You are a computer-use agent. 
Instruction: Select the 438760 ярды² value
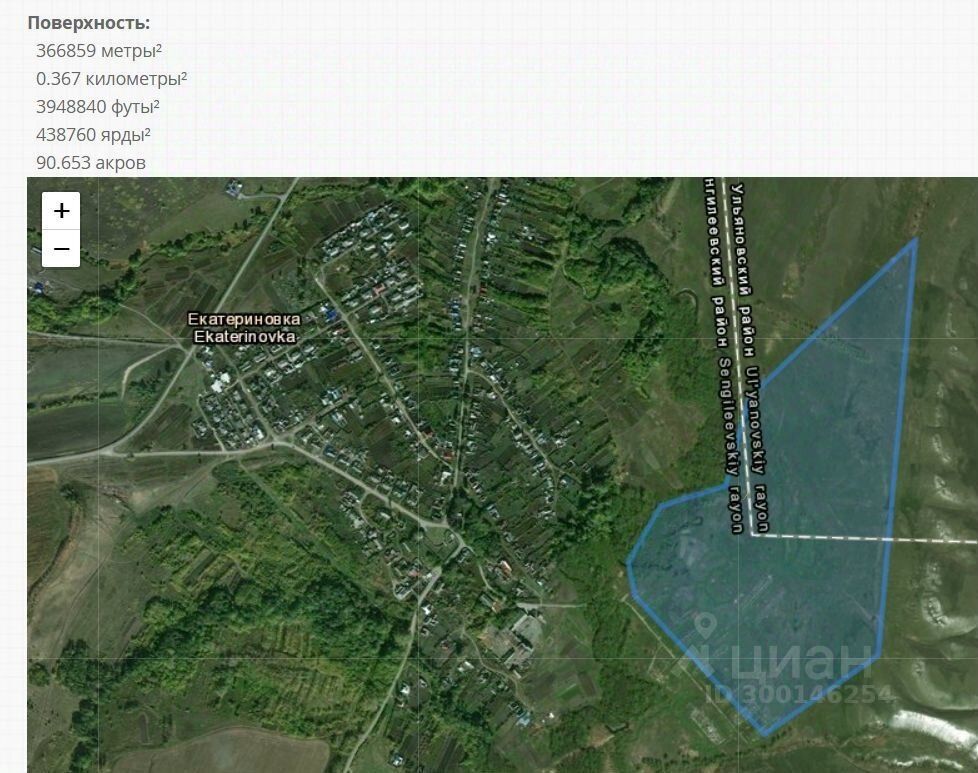tap(93, 135)
